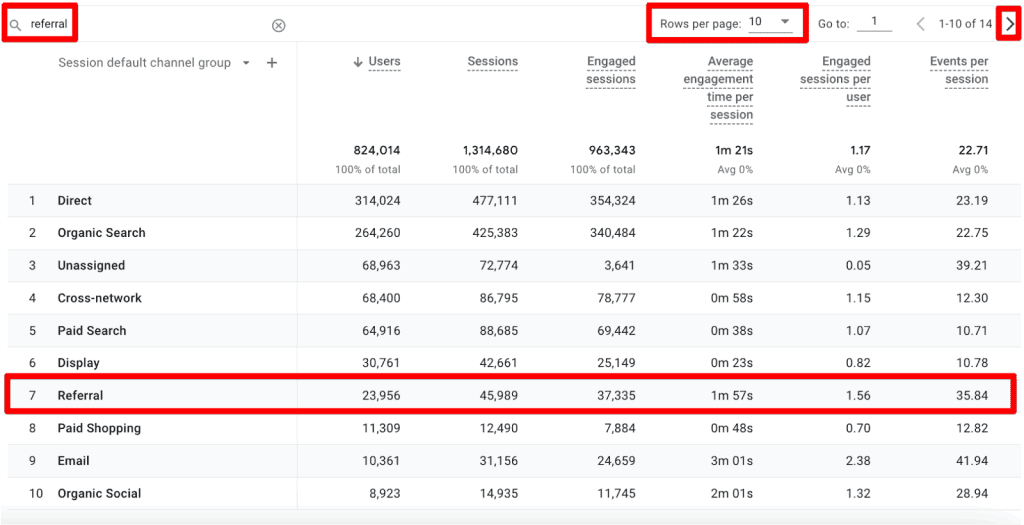
Task: Select the Unassigned row label
Action: [x=91, y=265]
